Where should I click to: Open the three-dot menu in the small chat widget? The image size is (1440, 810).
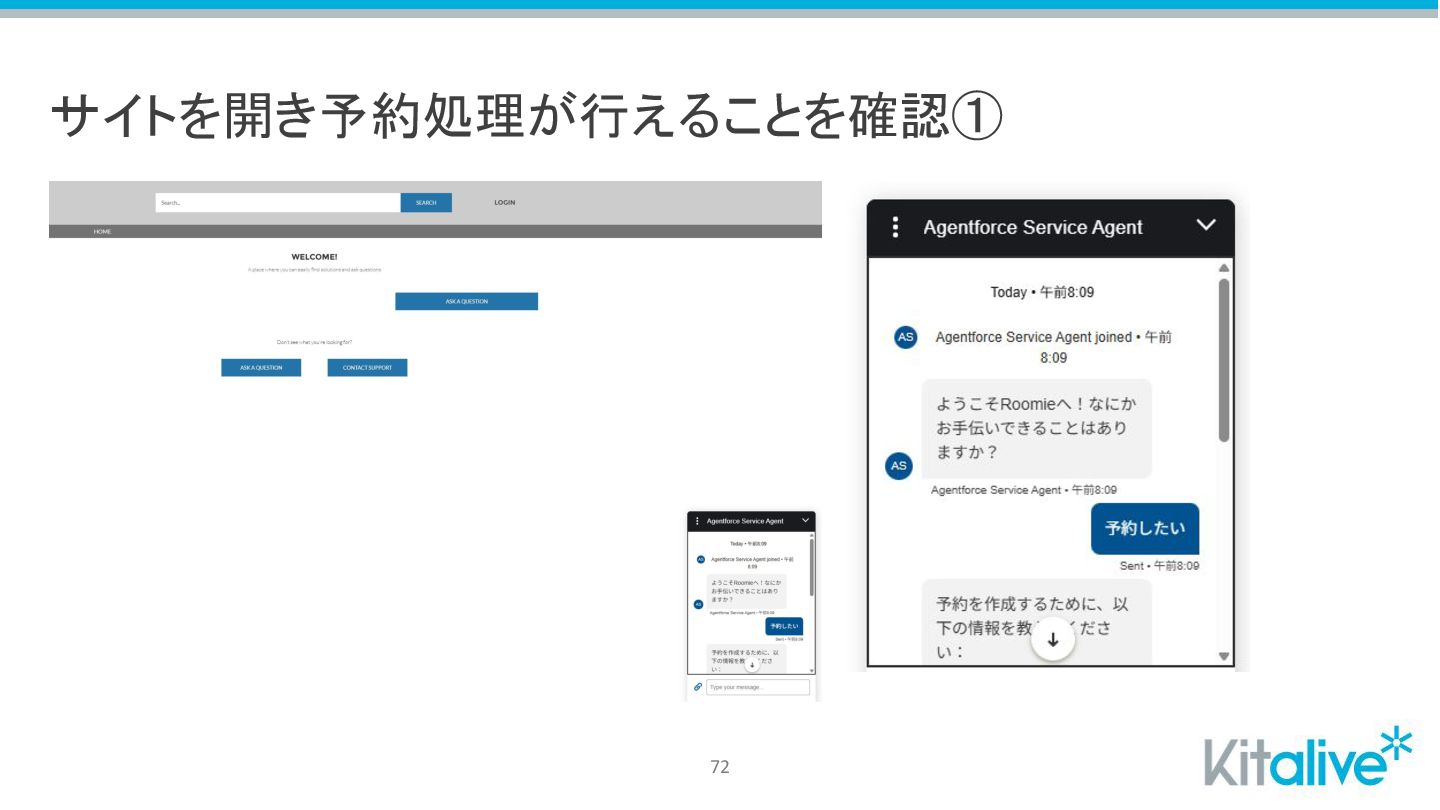[697, 521]
